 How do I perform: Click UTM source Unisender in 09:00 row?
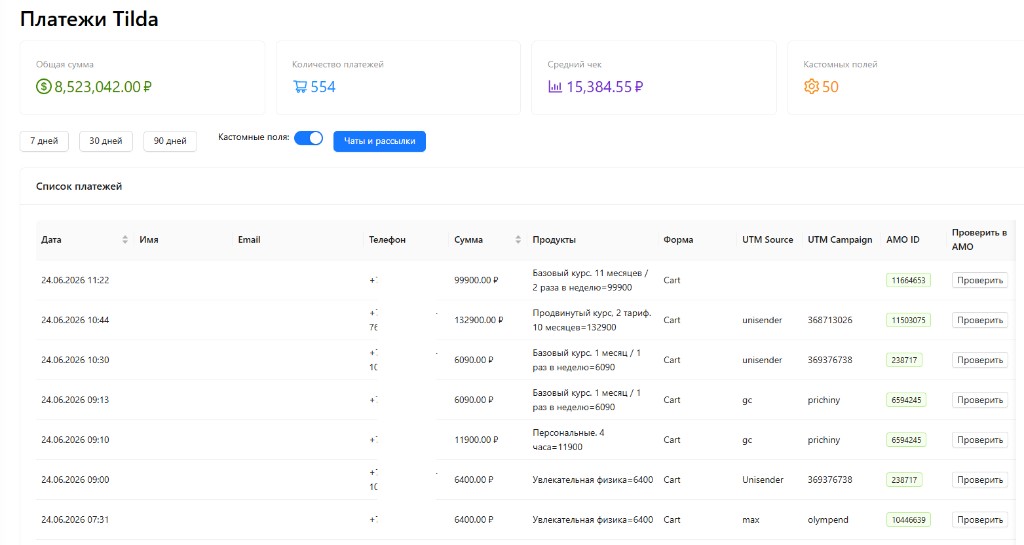762,480
